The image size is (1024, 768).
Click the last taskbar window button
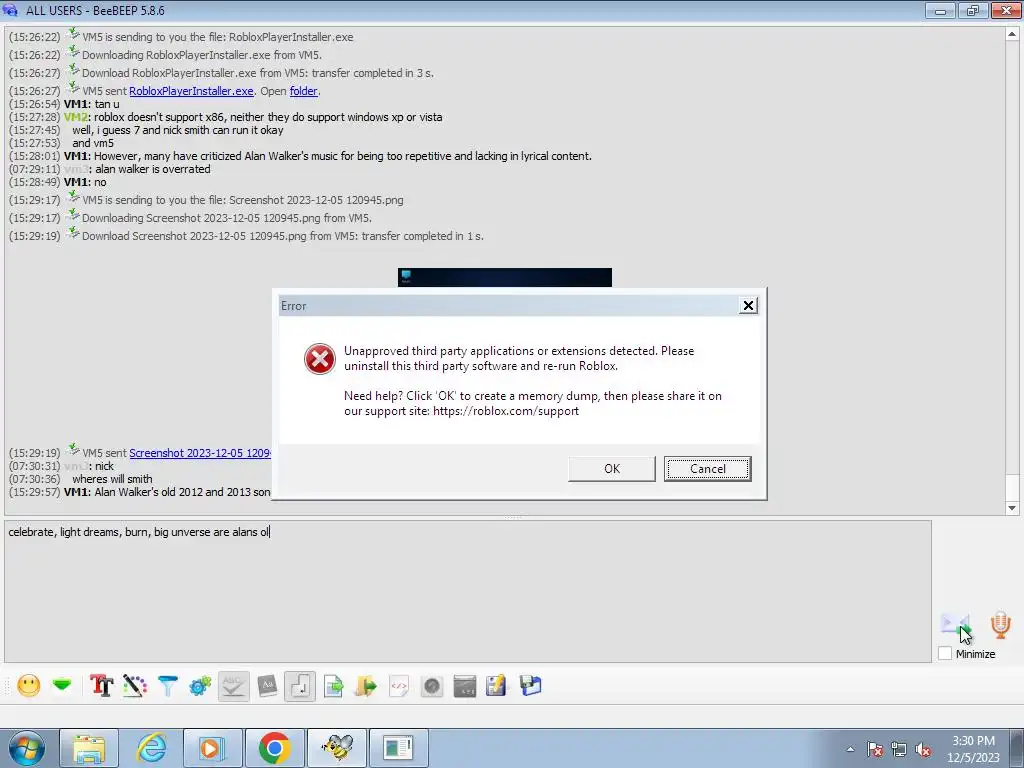(399, 748)
